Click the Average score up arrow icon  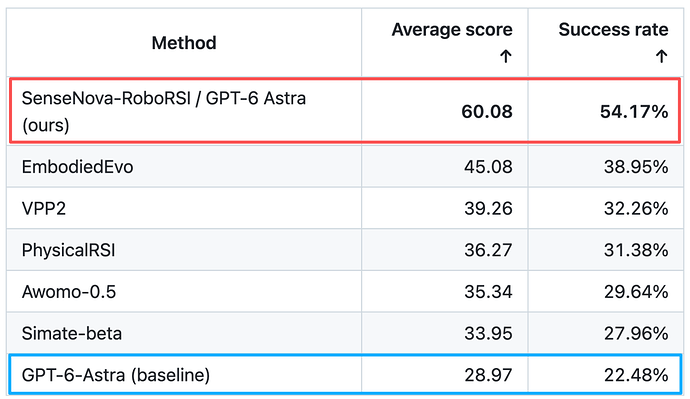[506, 56]
